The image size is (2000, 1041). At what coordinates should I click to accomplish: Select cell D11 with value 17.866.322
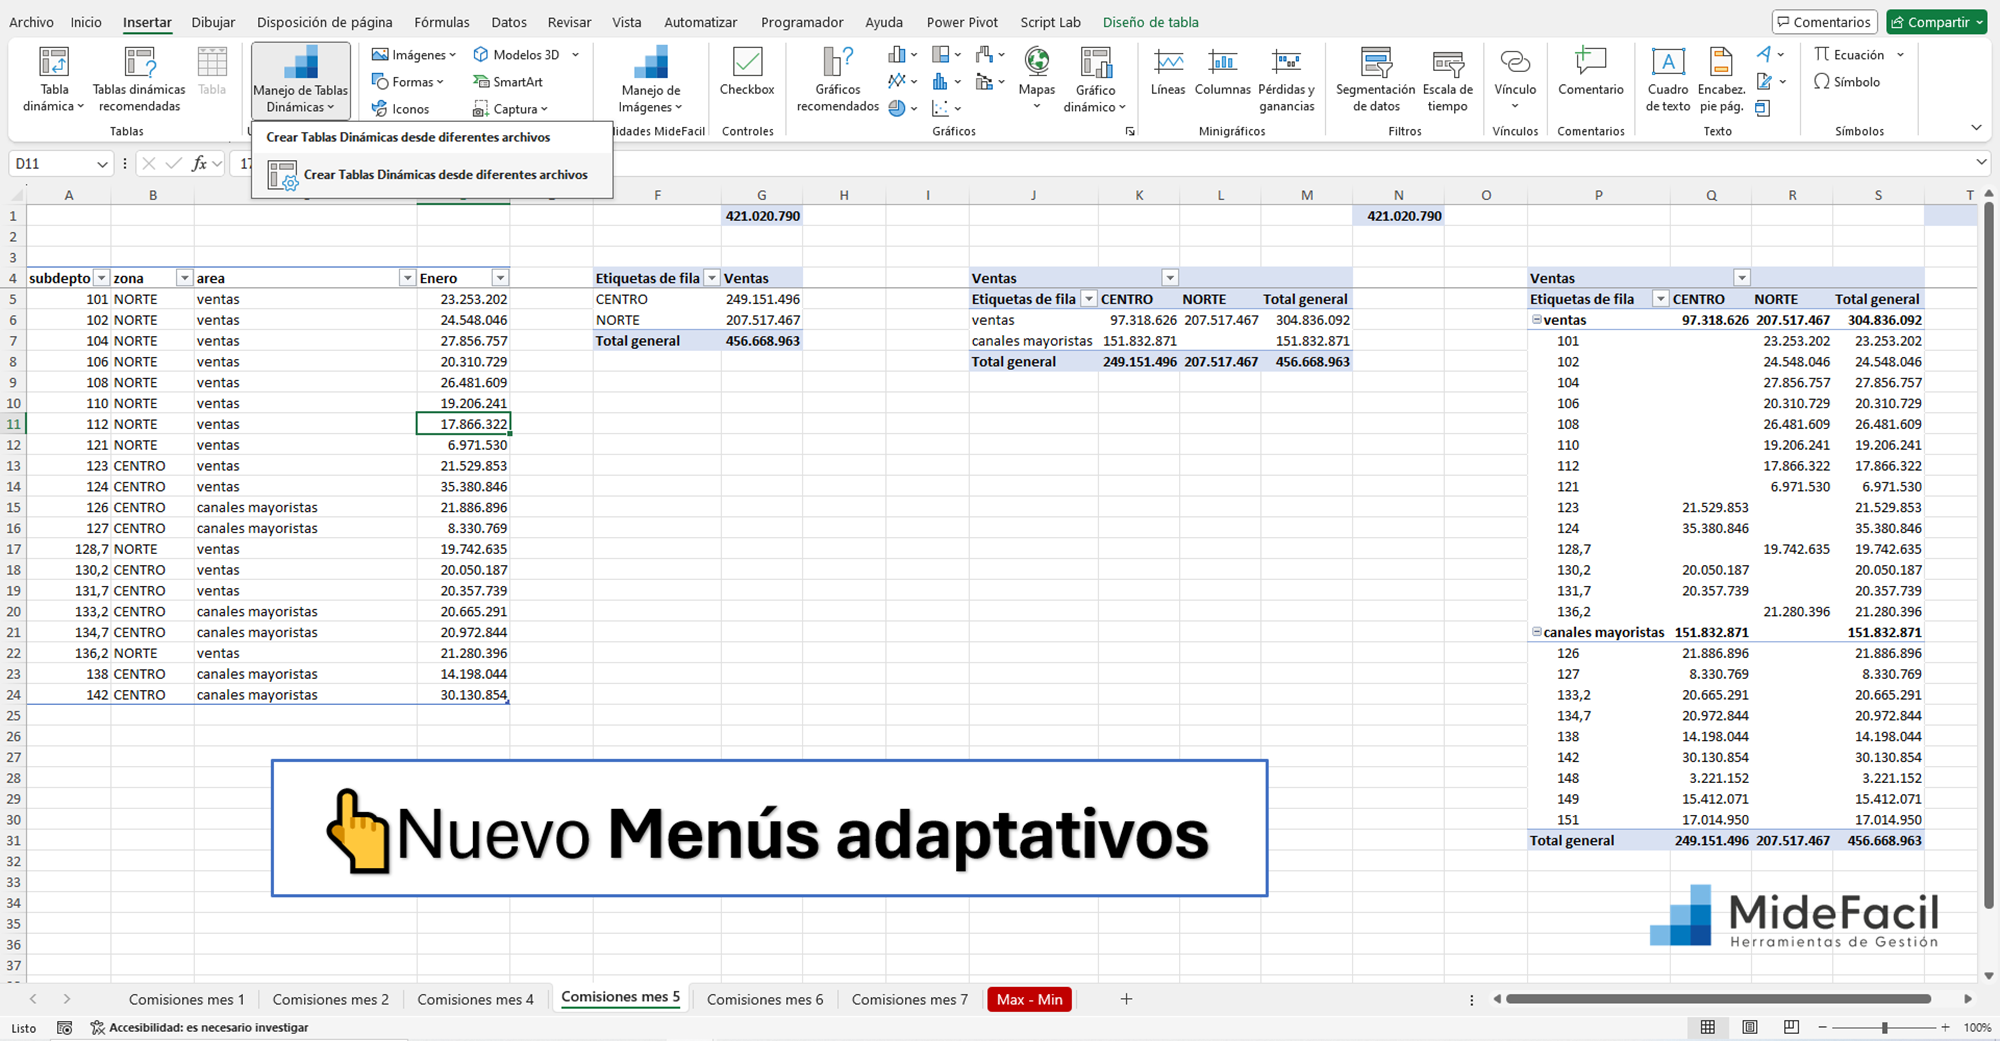click(x=463, y=424)
